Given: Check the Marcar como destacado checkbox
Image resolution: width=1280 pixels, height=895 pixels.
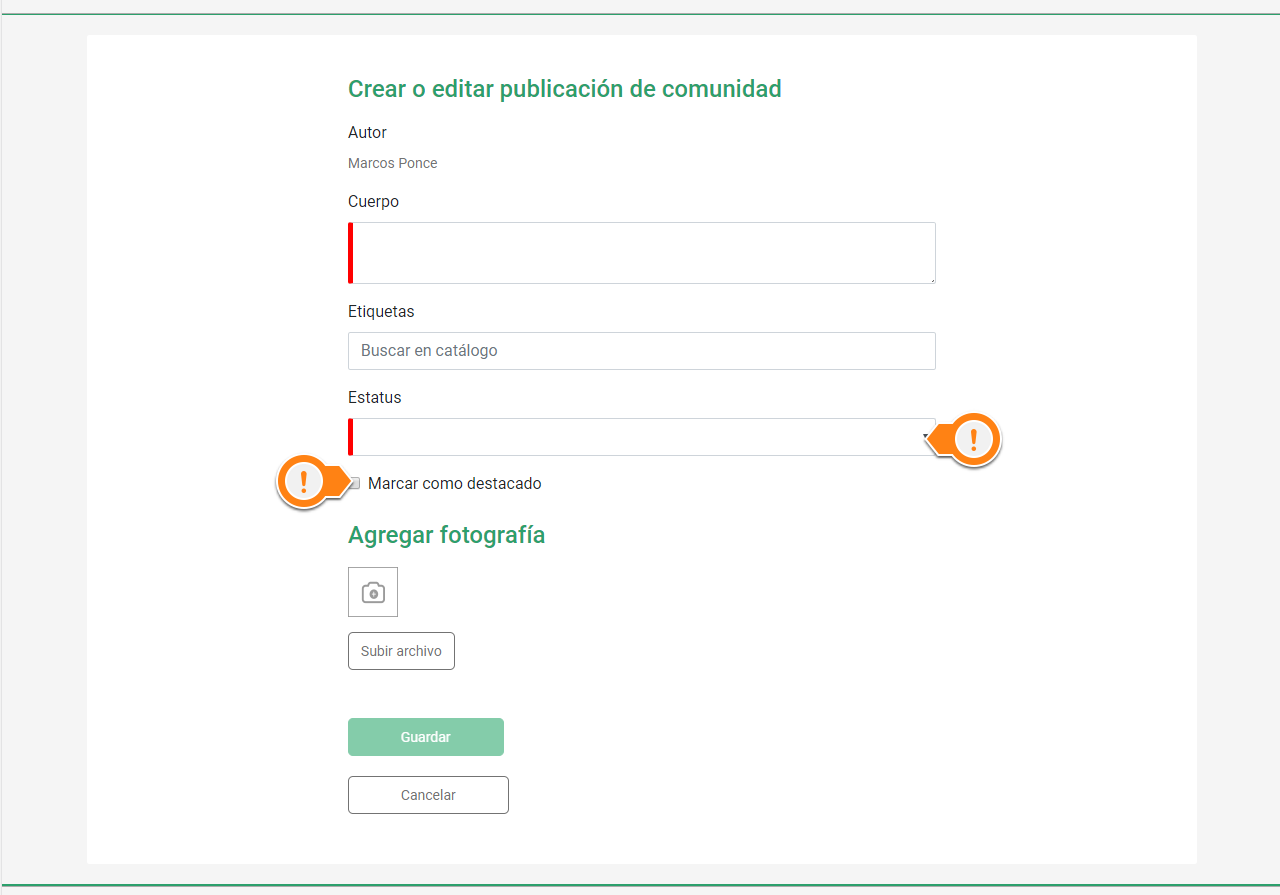Looking at the screenshot, I should click(354, 483).
